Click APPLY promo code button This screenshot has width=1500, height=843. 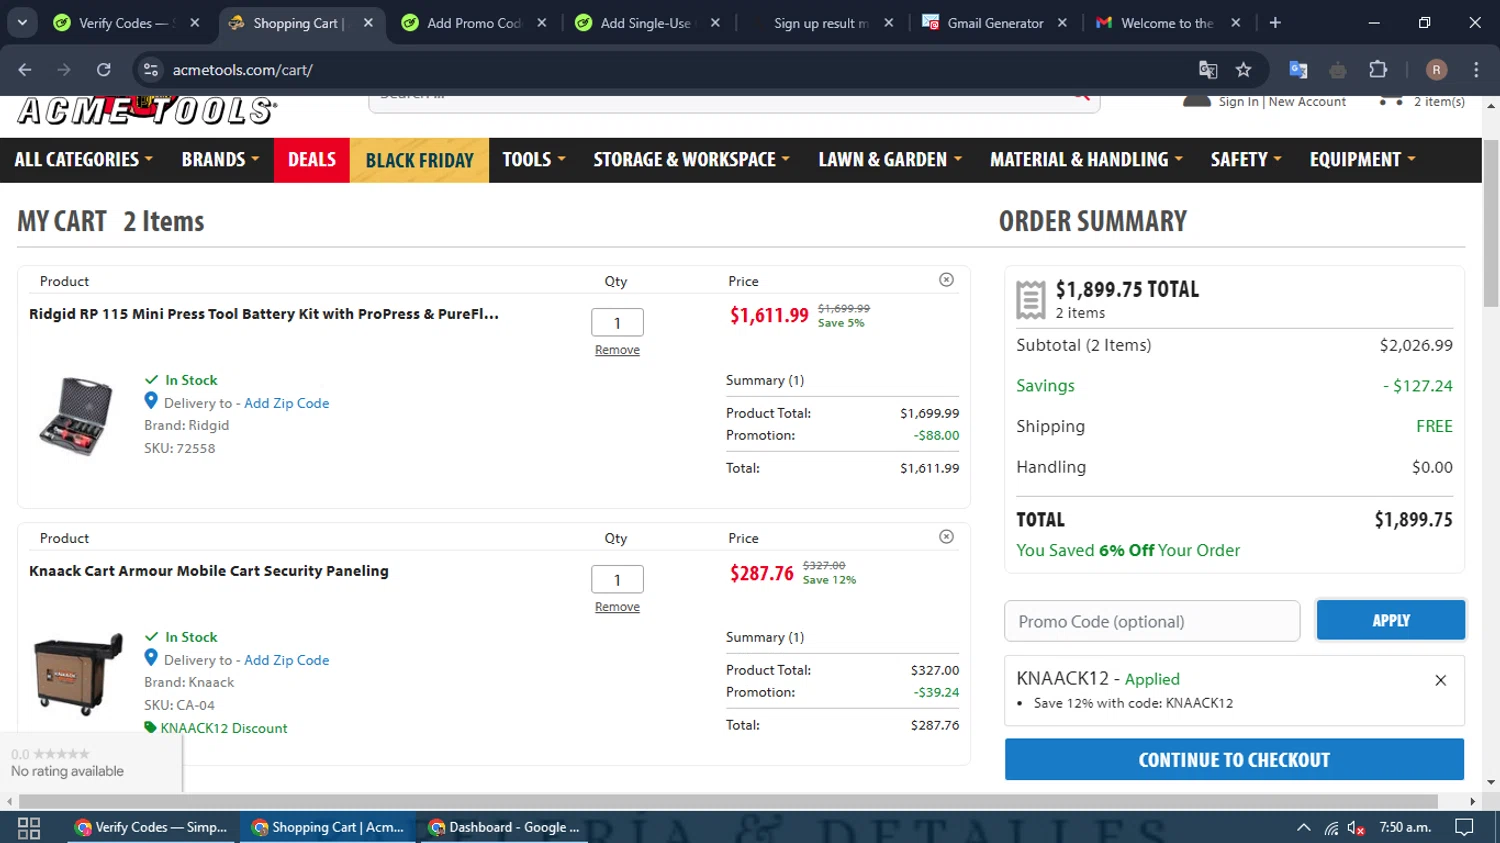(x=1391, y=620)
